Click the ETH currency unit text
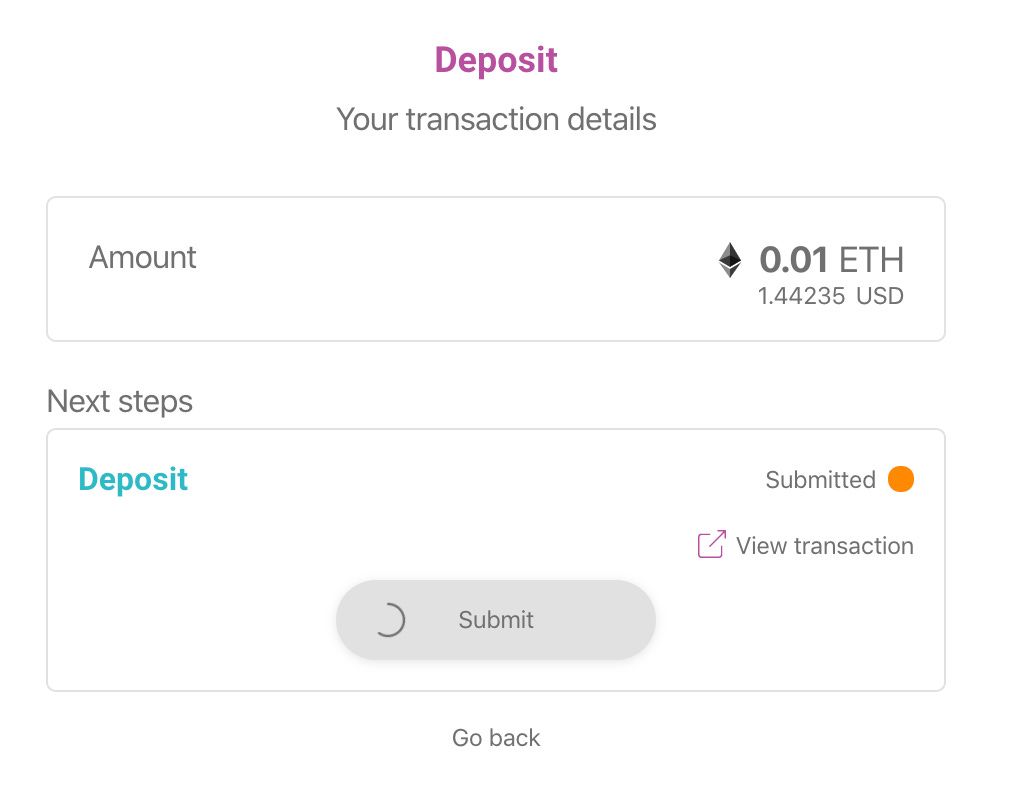The height and width of the screenshot is (804, 1018). [x=871, y=260]
